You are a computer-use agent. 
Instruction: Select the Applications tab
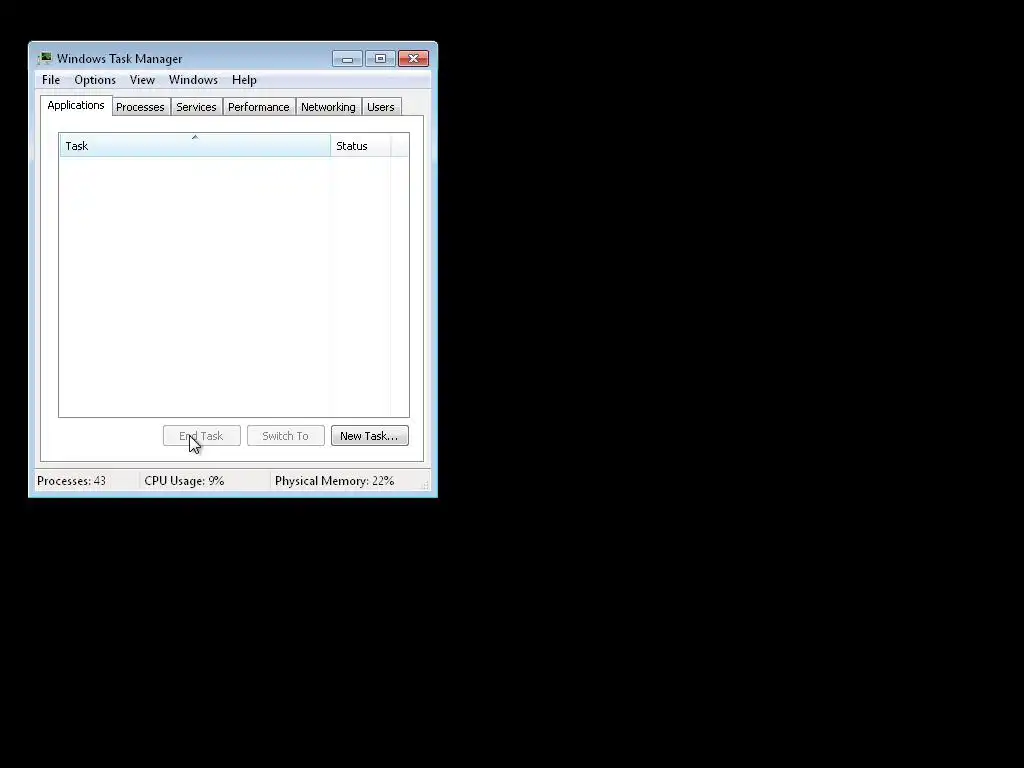pyautogui.click(x=76, y=105)
